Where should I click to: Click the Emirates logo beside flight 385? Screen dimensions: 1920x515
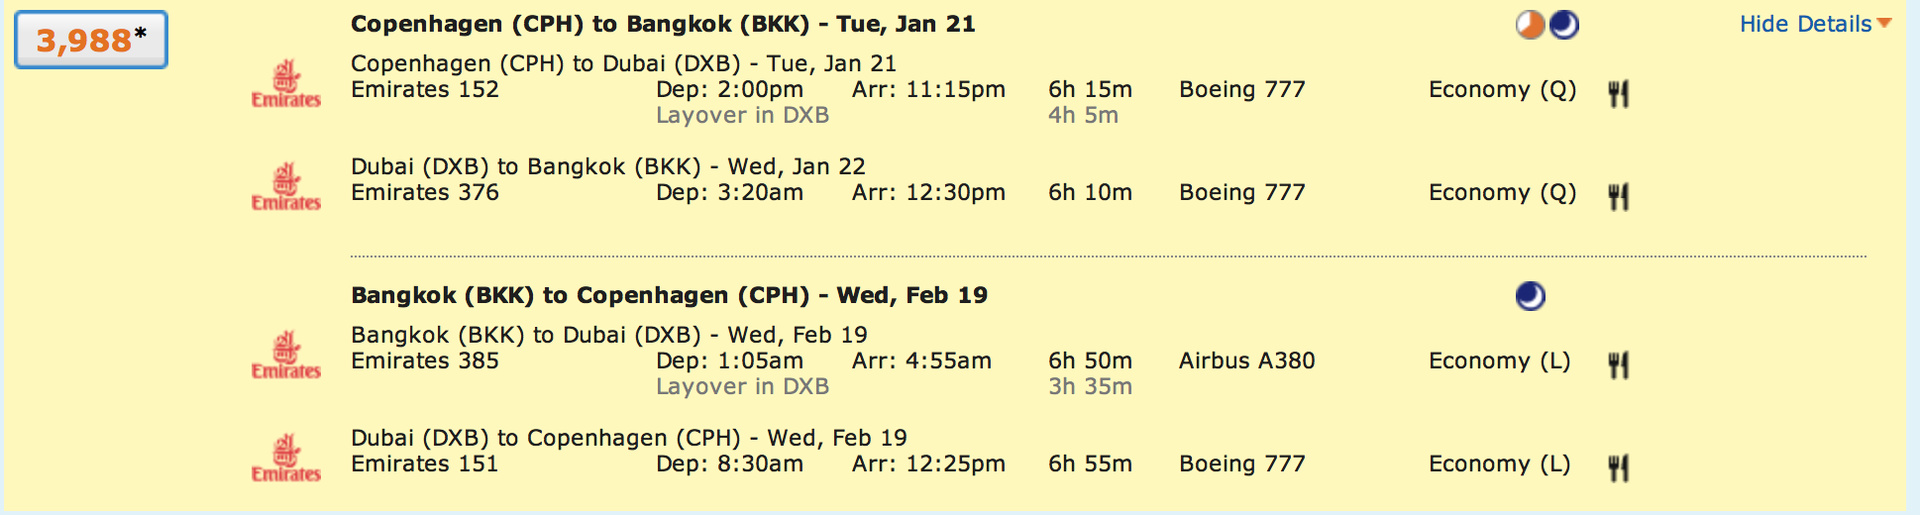tap(286, 355)
